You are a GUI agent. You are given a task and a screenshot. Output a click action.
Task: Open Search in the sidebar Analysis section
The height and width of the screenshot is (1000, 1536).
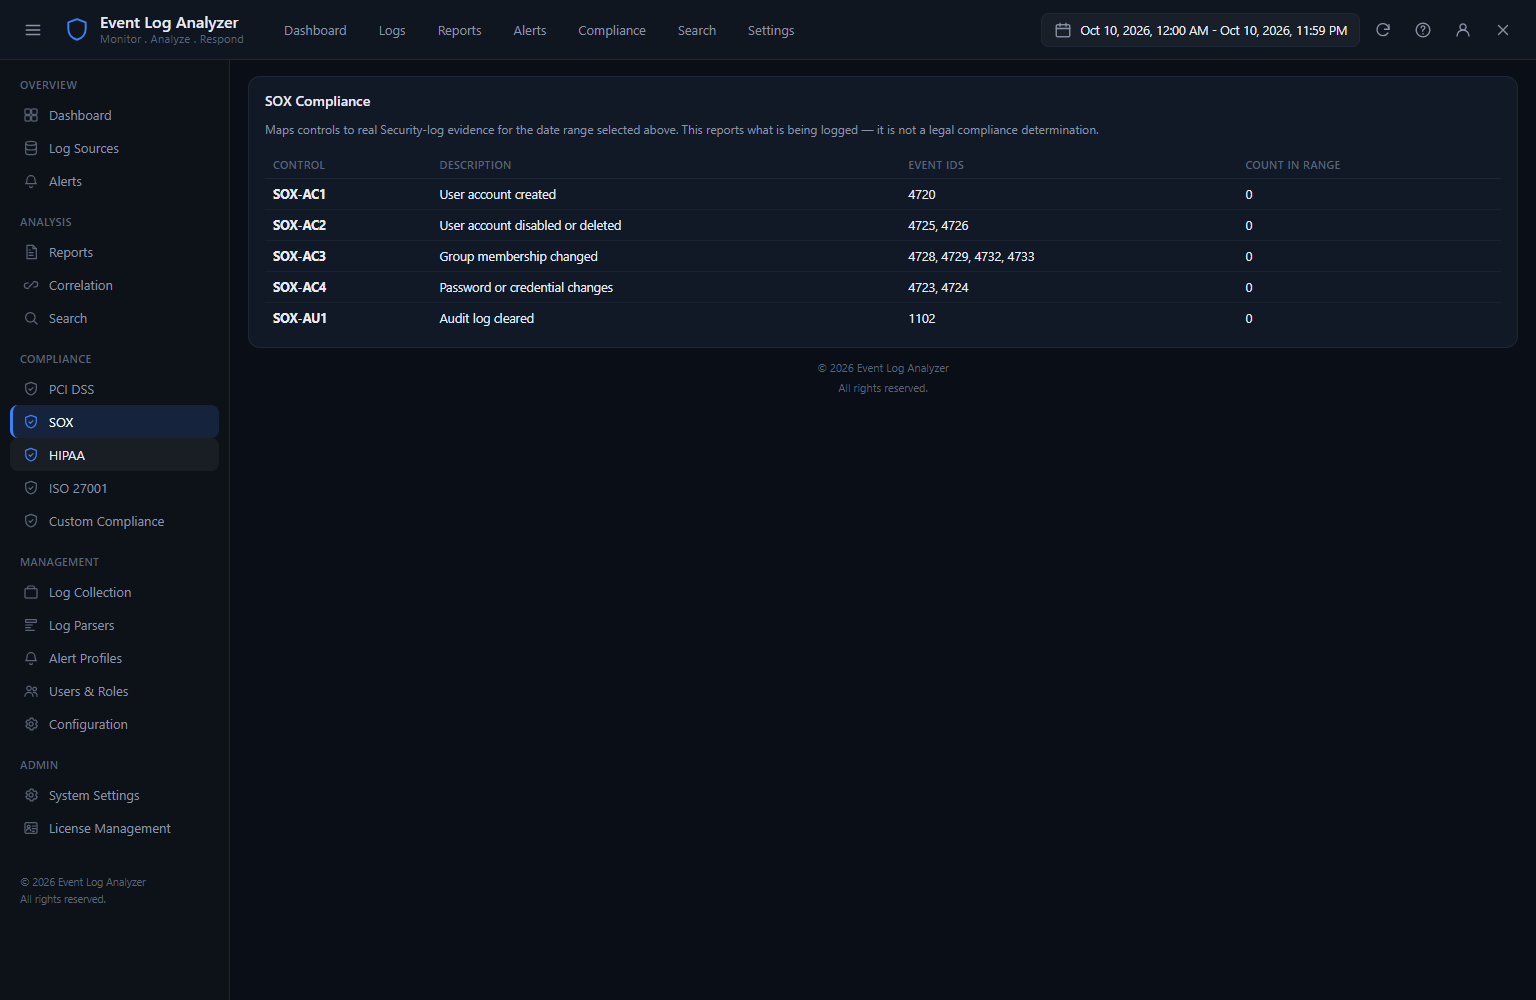114,318
